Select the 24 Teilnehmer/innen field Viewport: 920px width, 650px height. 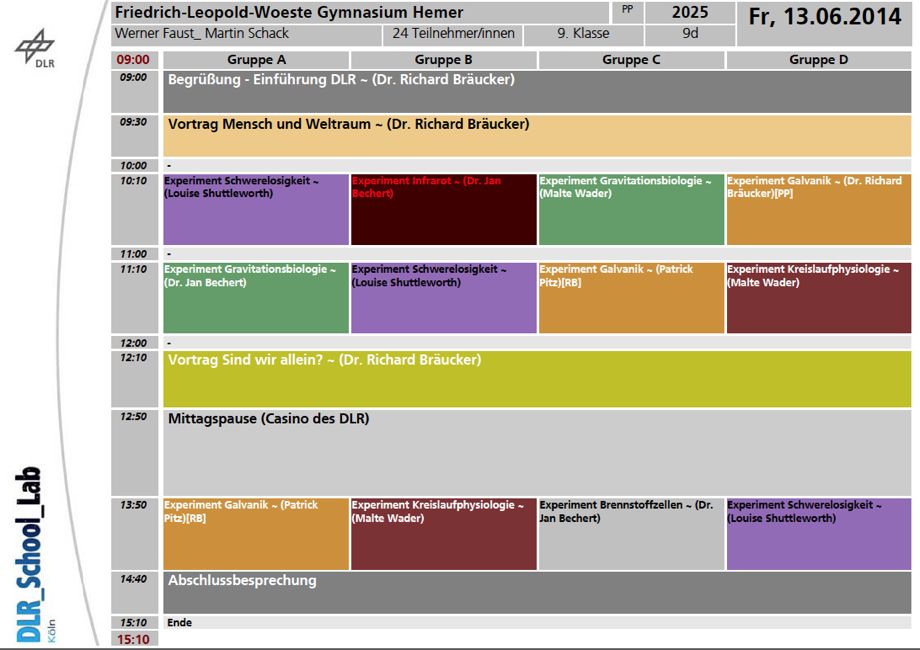454,34
